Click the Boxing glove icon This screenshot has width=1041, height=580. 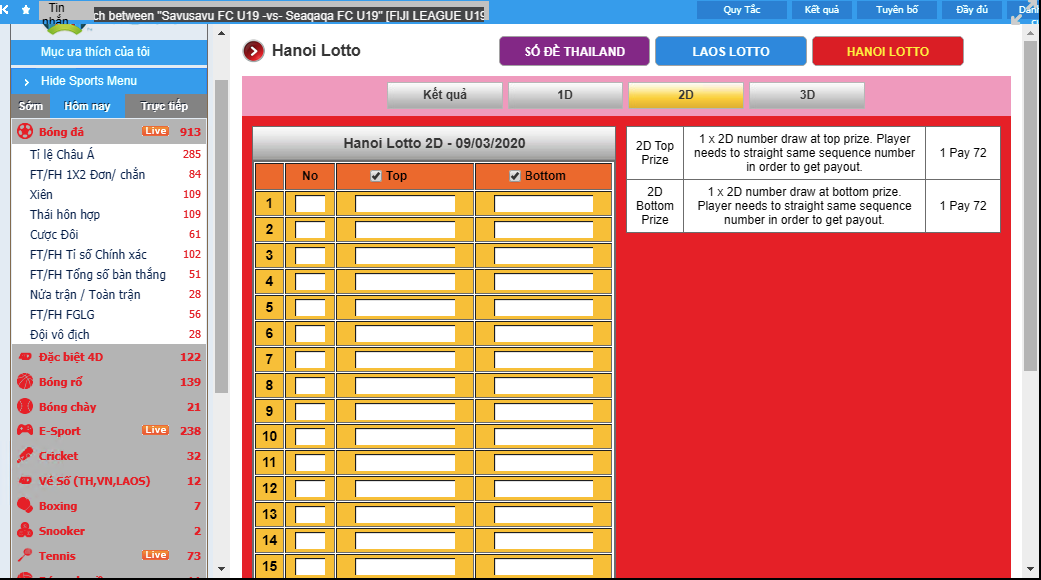(x=25, y=506)
